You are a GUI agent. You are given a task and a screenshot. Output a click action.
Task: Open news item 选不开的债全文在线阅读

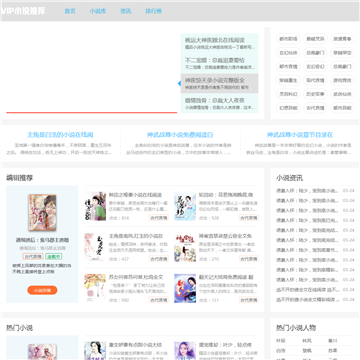tap(308, 290)
